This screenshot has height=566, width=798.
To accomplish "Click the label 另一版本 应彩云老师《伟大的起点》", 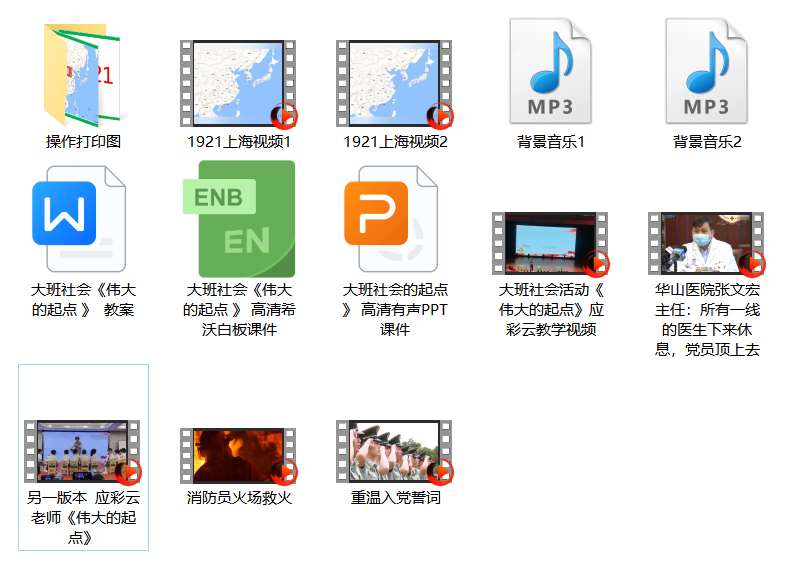I will [x=83, y=518].
